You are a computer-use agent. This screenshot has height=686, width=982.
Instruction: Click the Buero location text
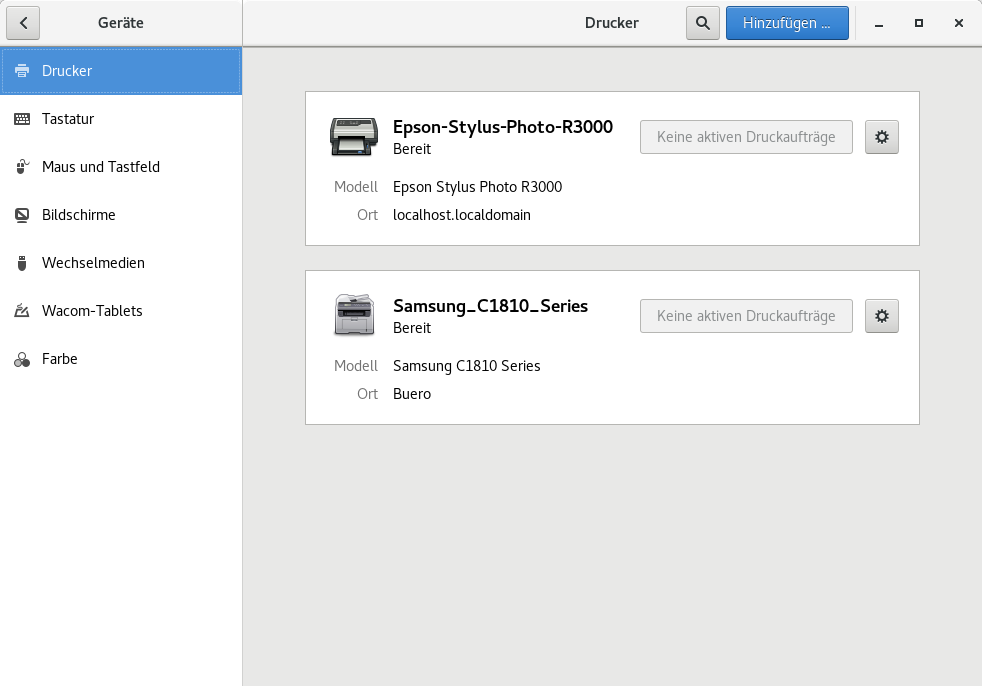(x=412, y=394)
